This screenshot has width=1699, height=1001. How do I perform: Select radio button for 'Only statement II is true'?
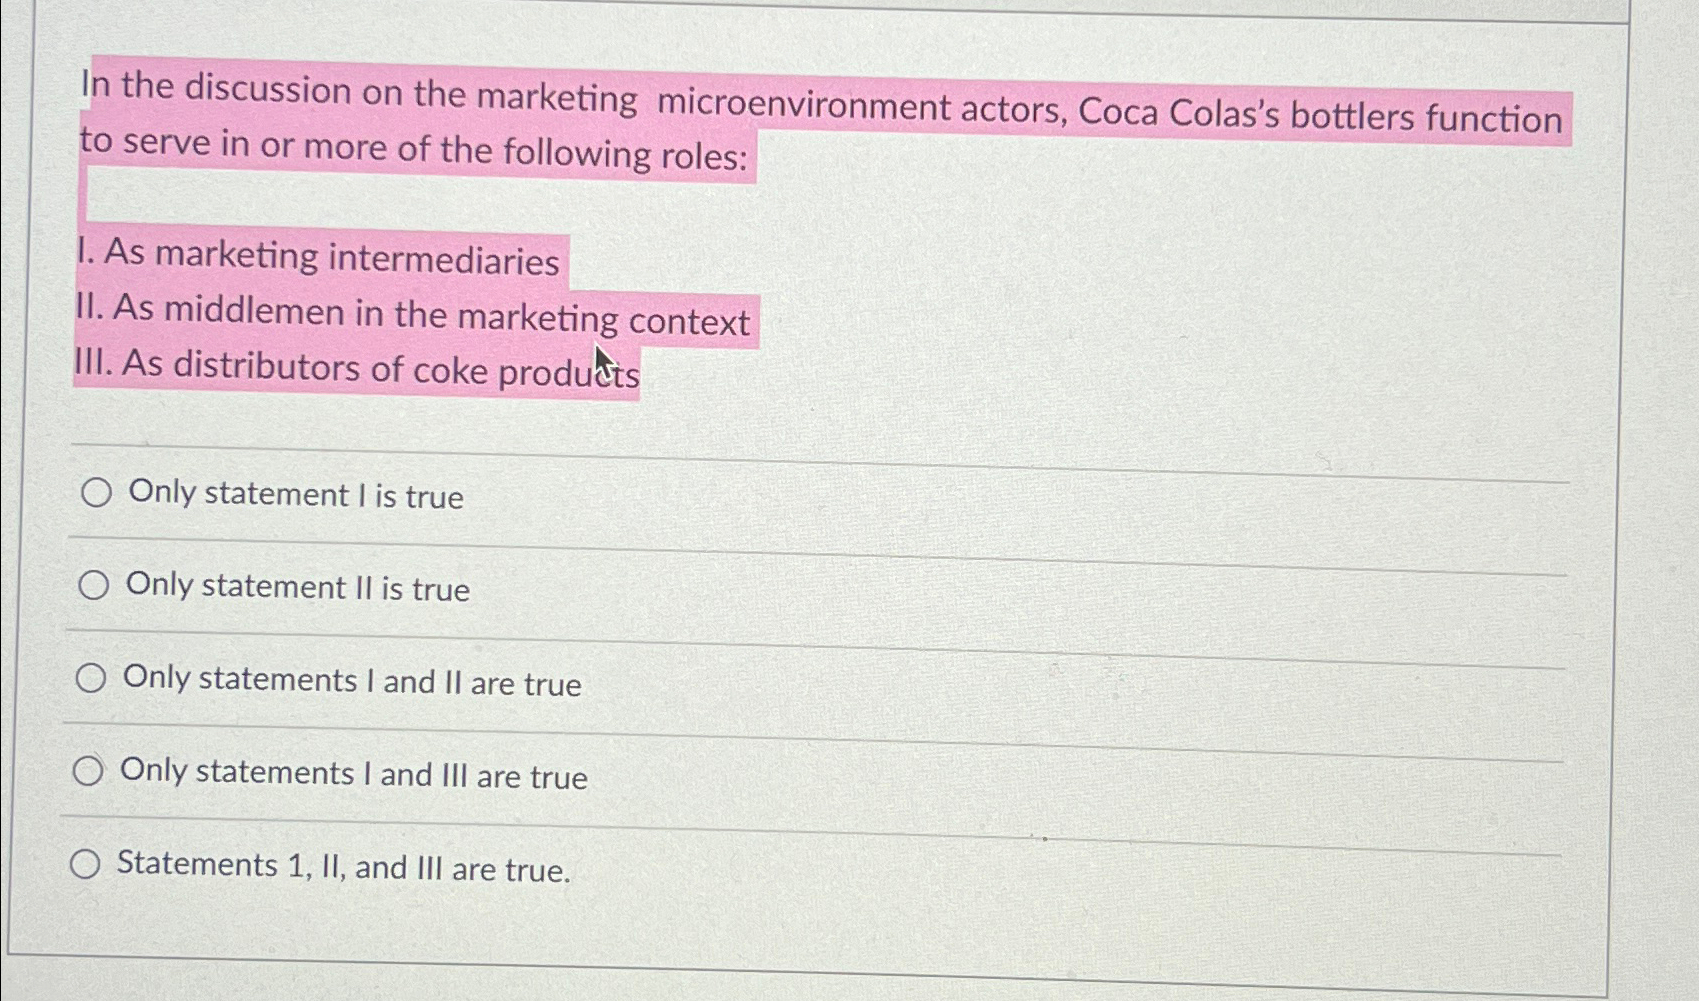click(93, 586)
